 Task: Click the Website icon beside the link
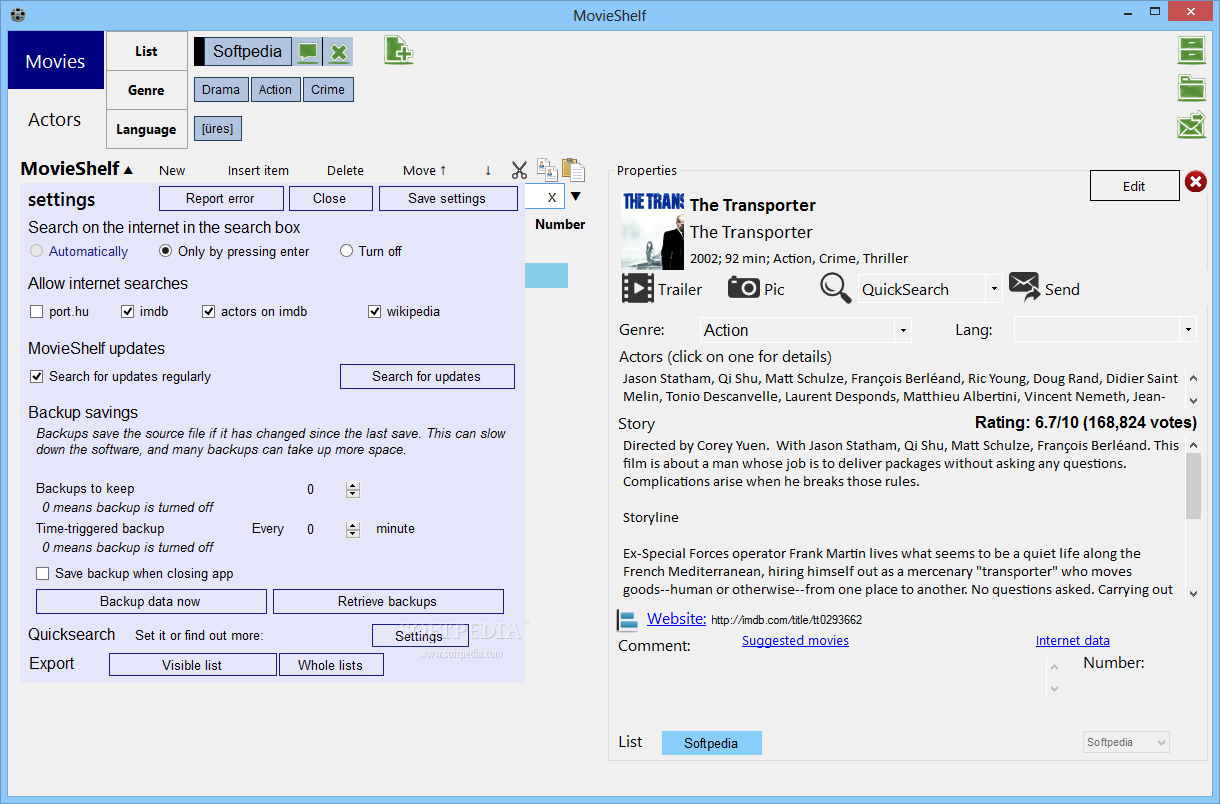coord(628,620)
